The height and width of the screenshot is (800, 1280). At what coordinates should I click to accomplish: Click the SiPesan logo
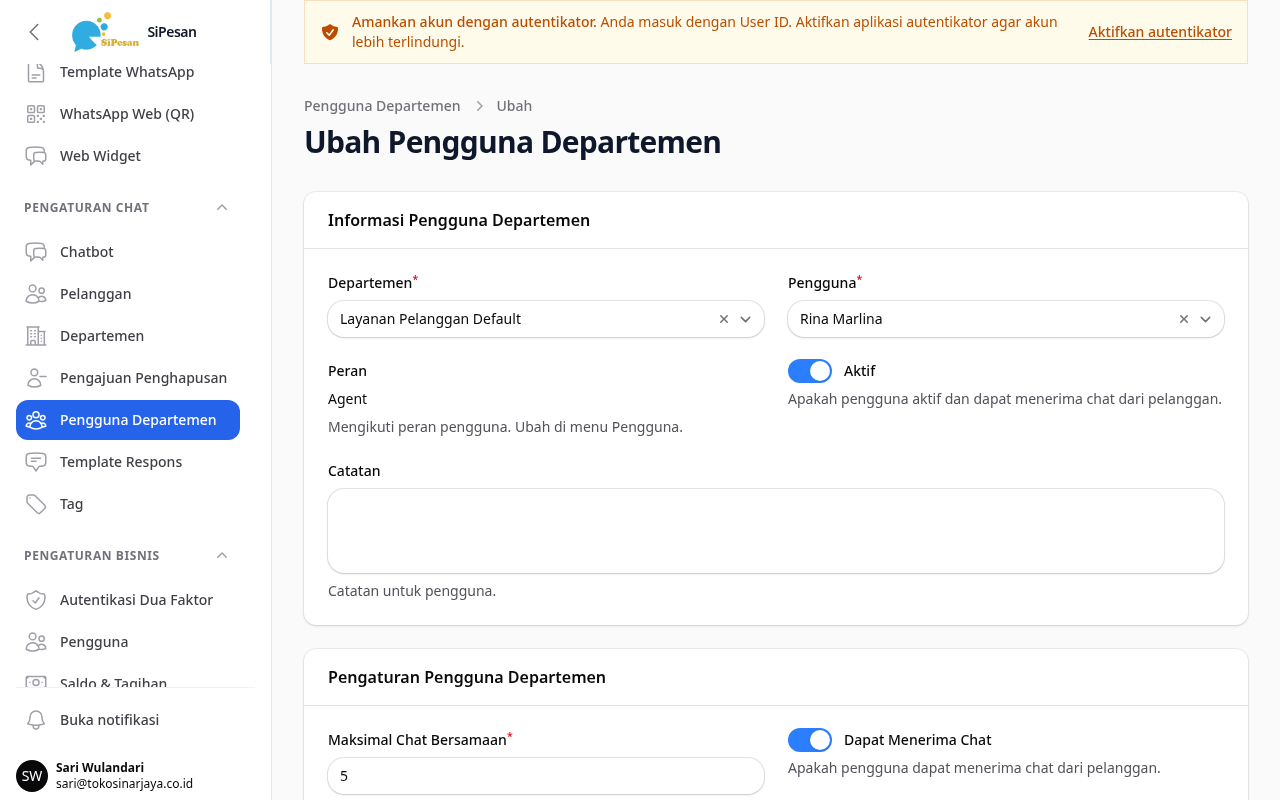click(x=105, y=32)
